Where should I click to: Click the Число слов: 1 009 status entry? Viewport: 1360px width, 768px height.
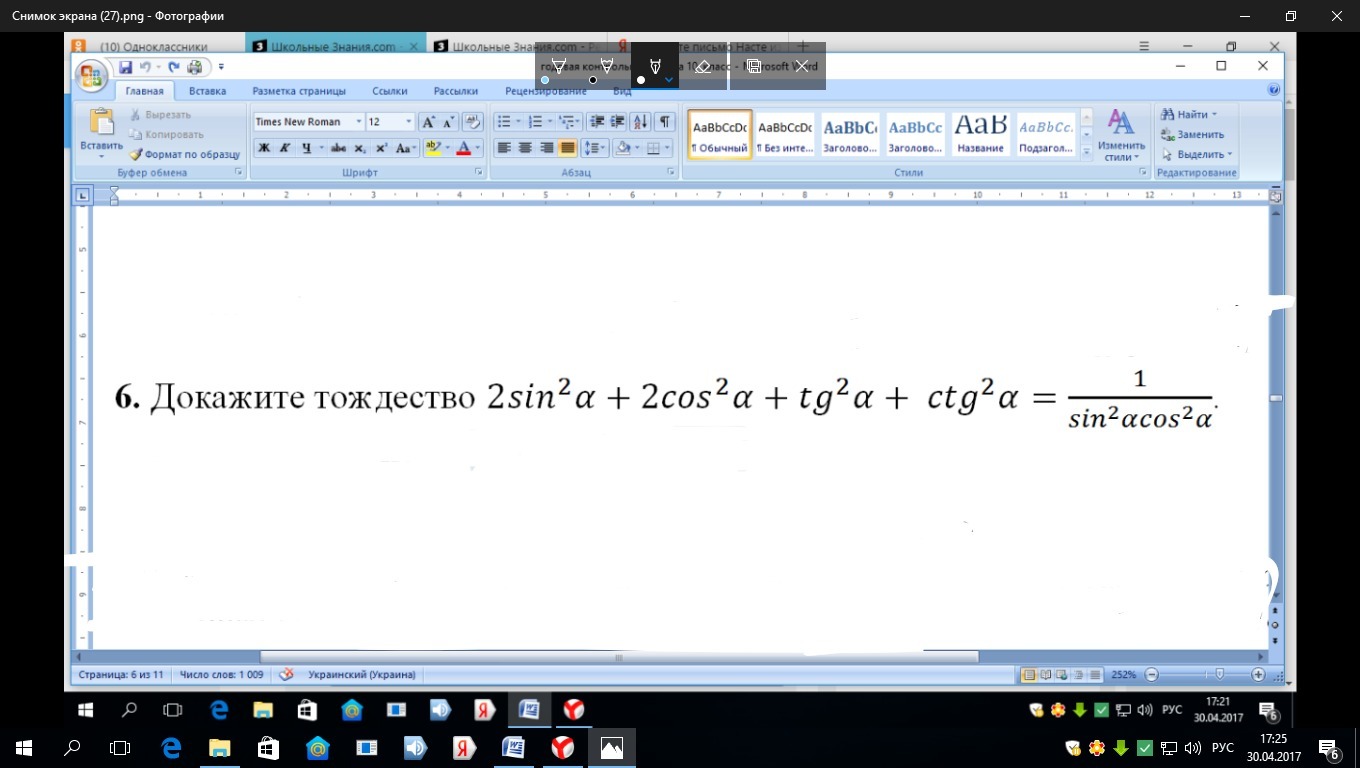coord(221,675)
